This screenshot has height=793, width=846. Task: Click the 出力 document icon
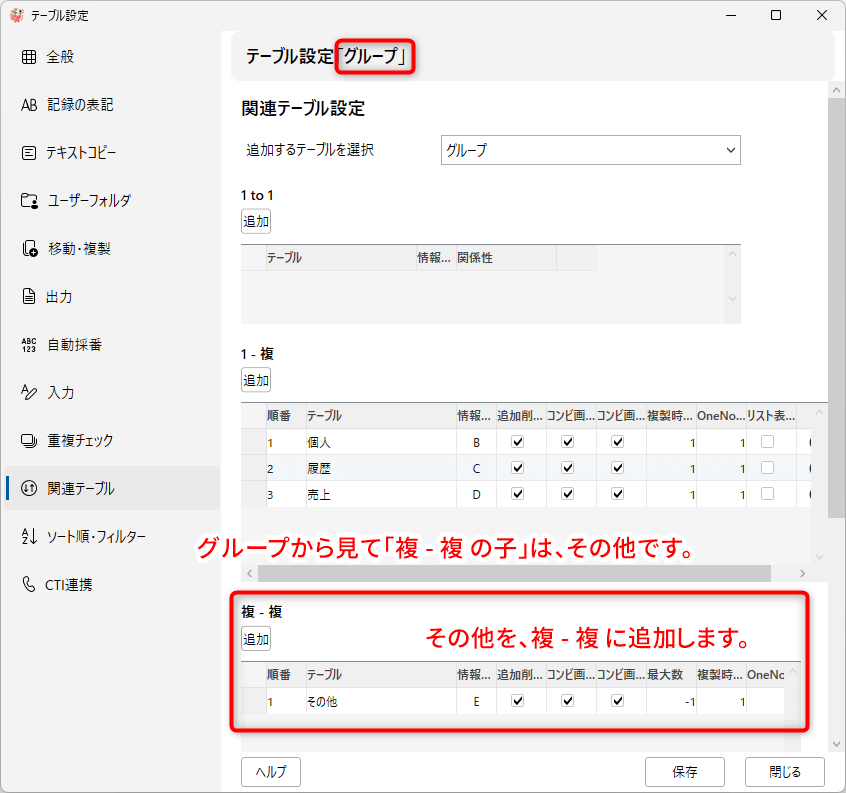click(29, 297)
